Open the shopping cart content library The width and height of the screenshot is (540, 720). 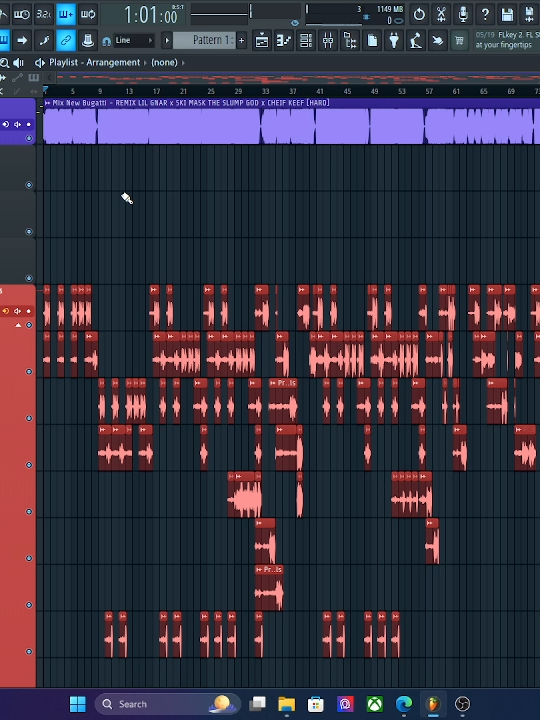[x=459, y=41]
